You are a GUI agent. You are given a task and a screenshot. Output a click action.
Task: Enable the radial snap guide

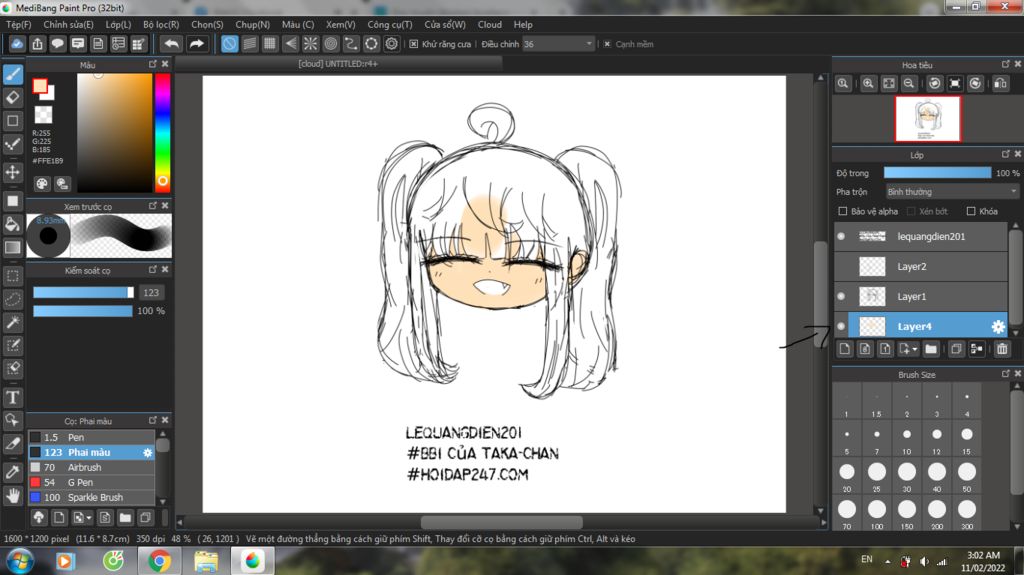(310, 44)
